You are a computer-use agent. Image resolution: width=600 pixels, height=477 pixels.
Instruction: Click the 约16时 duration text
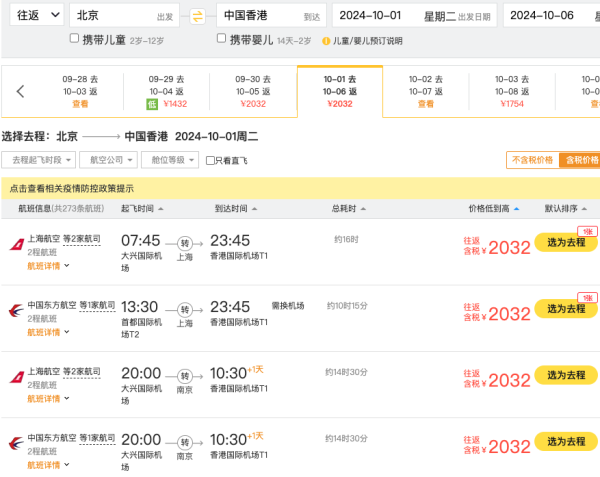(346, 239)
